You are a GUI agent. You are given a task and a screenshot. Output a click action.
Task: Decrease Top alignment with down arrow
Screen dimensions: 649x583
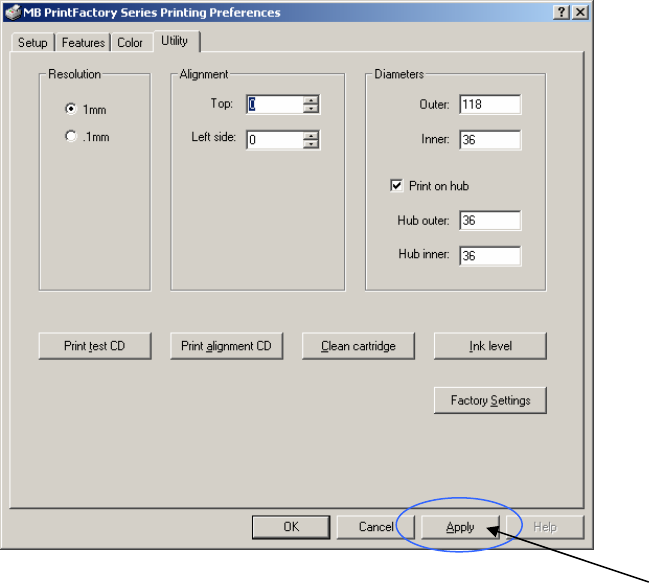click(x=311, y=108)
